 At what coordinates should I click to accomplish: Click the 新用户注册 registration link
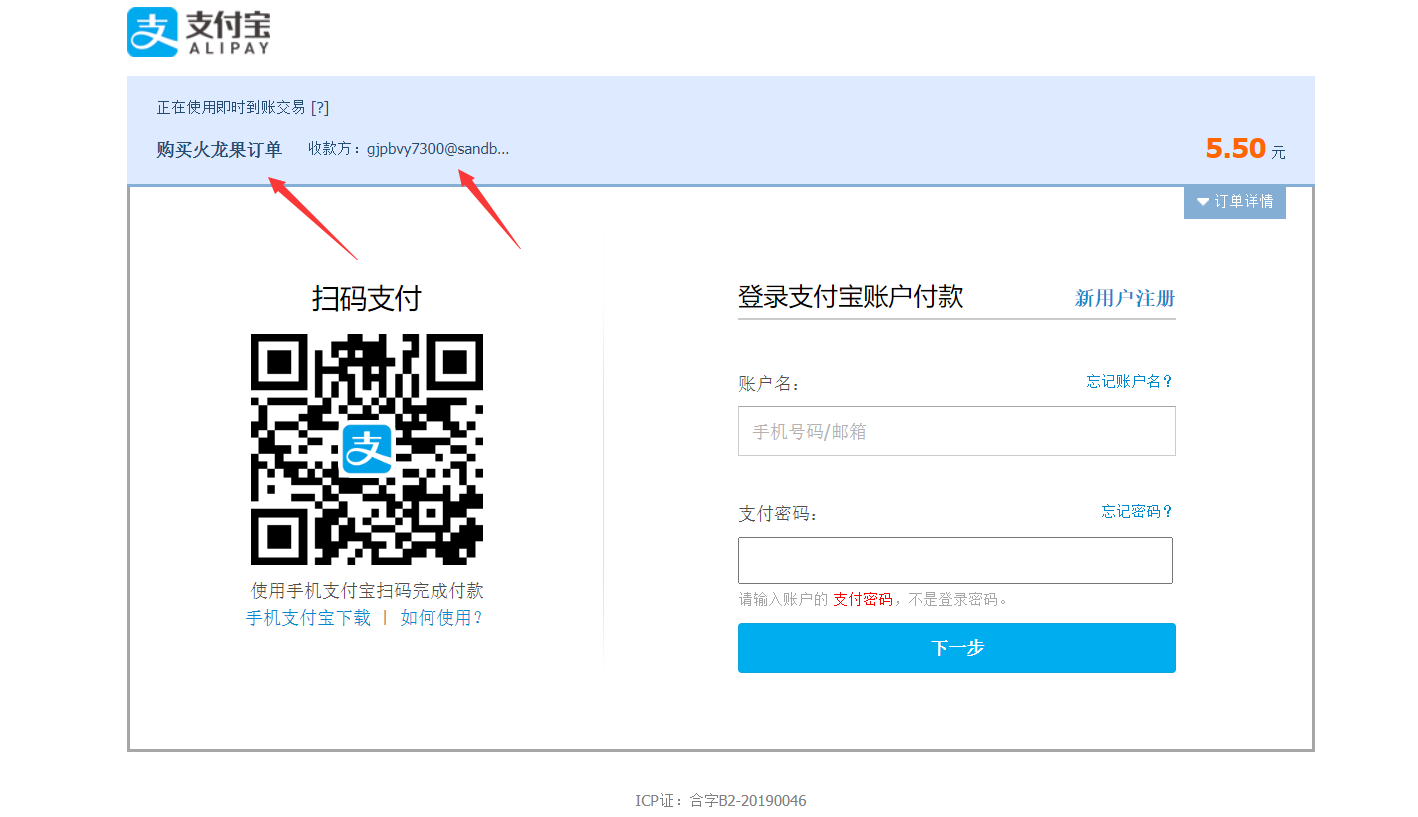[1125, 298]
